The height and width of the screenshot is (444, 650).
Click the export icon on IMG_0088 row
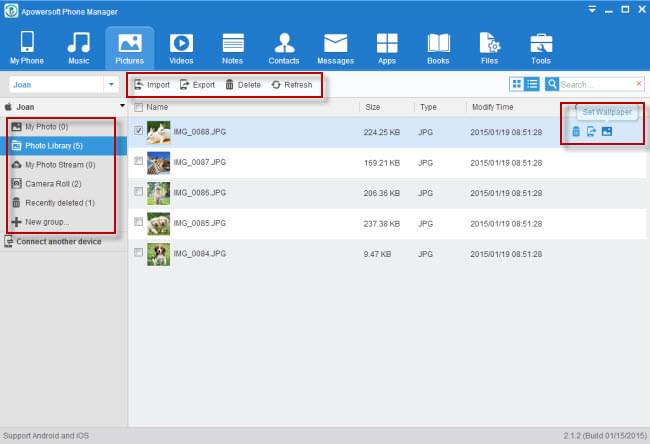[591, 132]
